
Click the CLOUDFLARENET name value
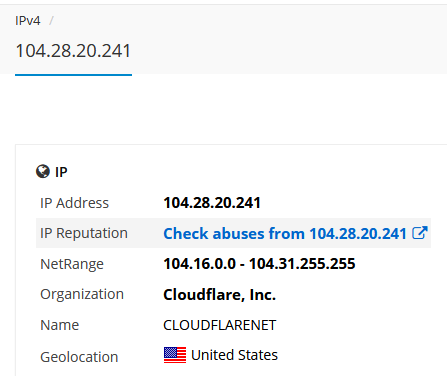pyautogui.click(x=220, y=325)
